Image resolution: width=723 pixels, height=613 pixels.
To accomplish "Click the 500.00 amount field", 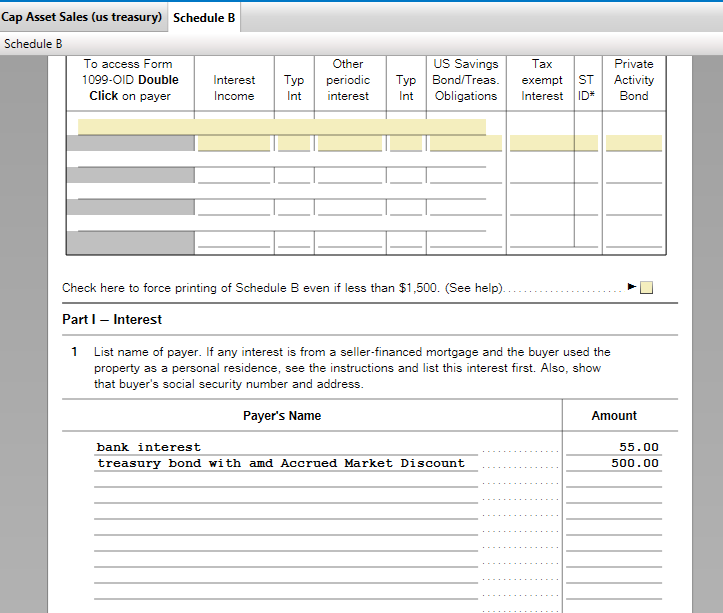I will click(614, 463).
